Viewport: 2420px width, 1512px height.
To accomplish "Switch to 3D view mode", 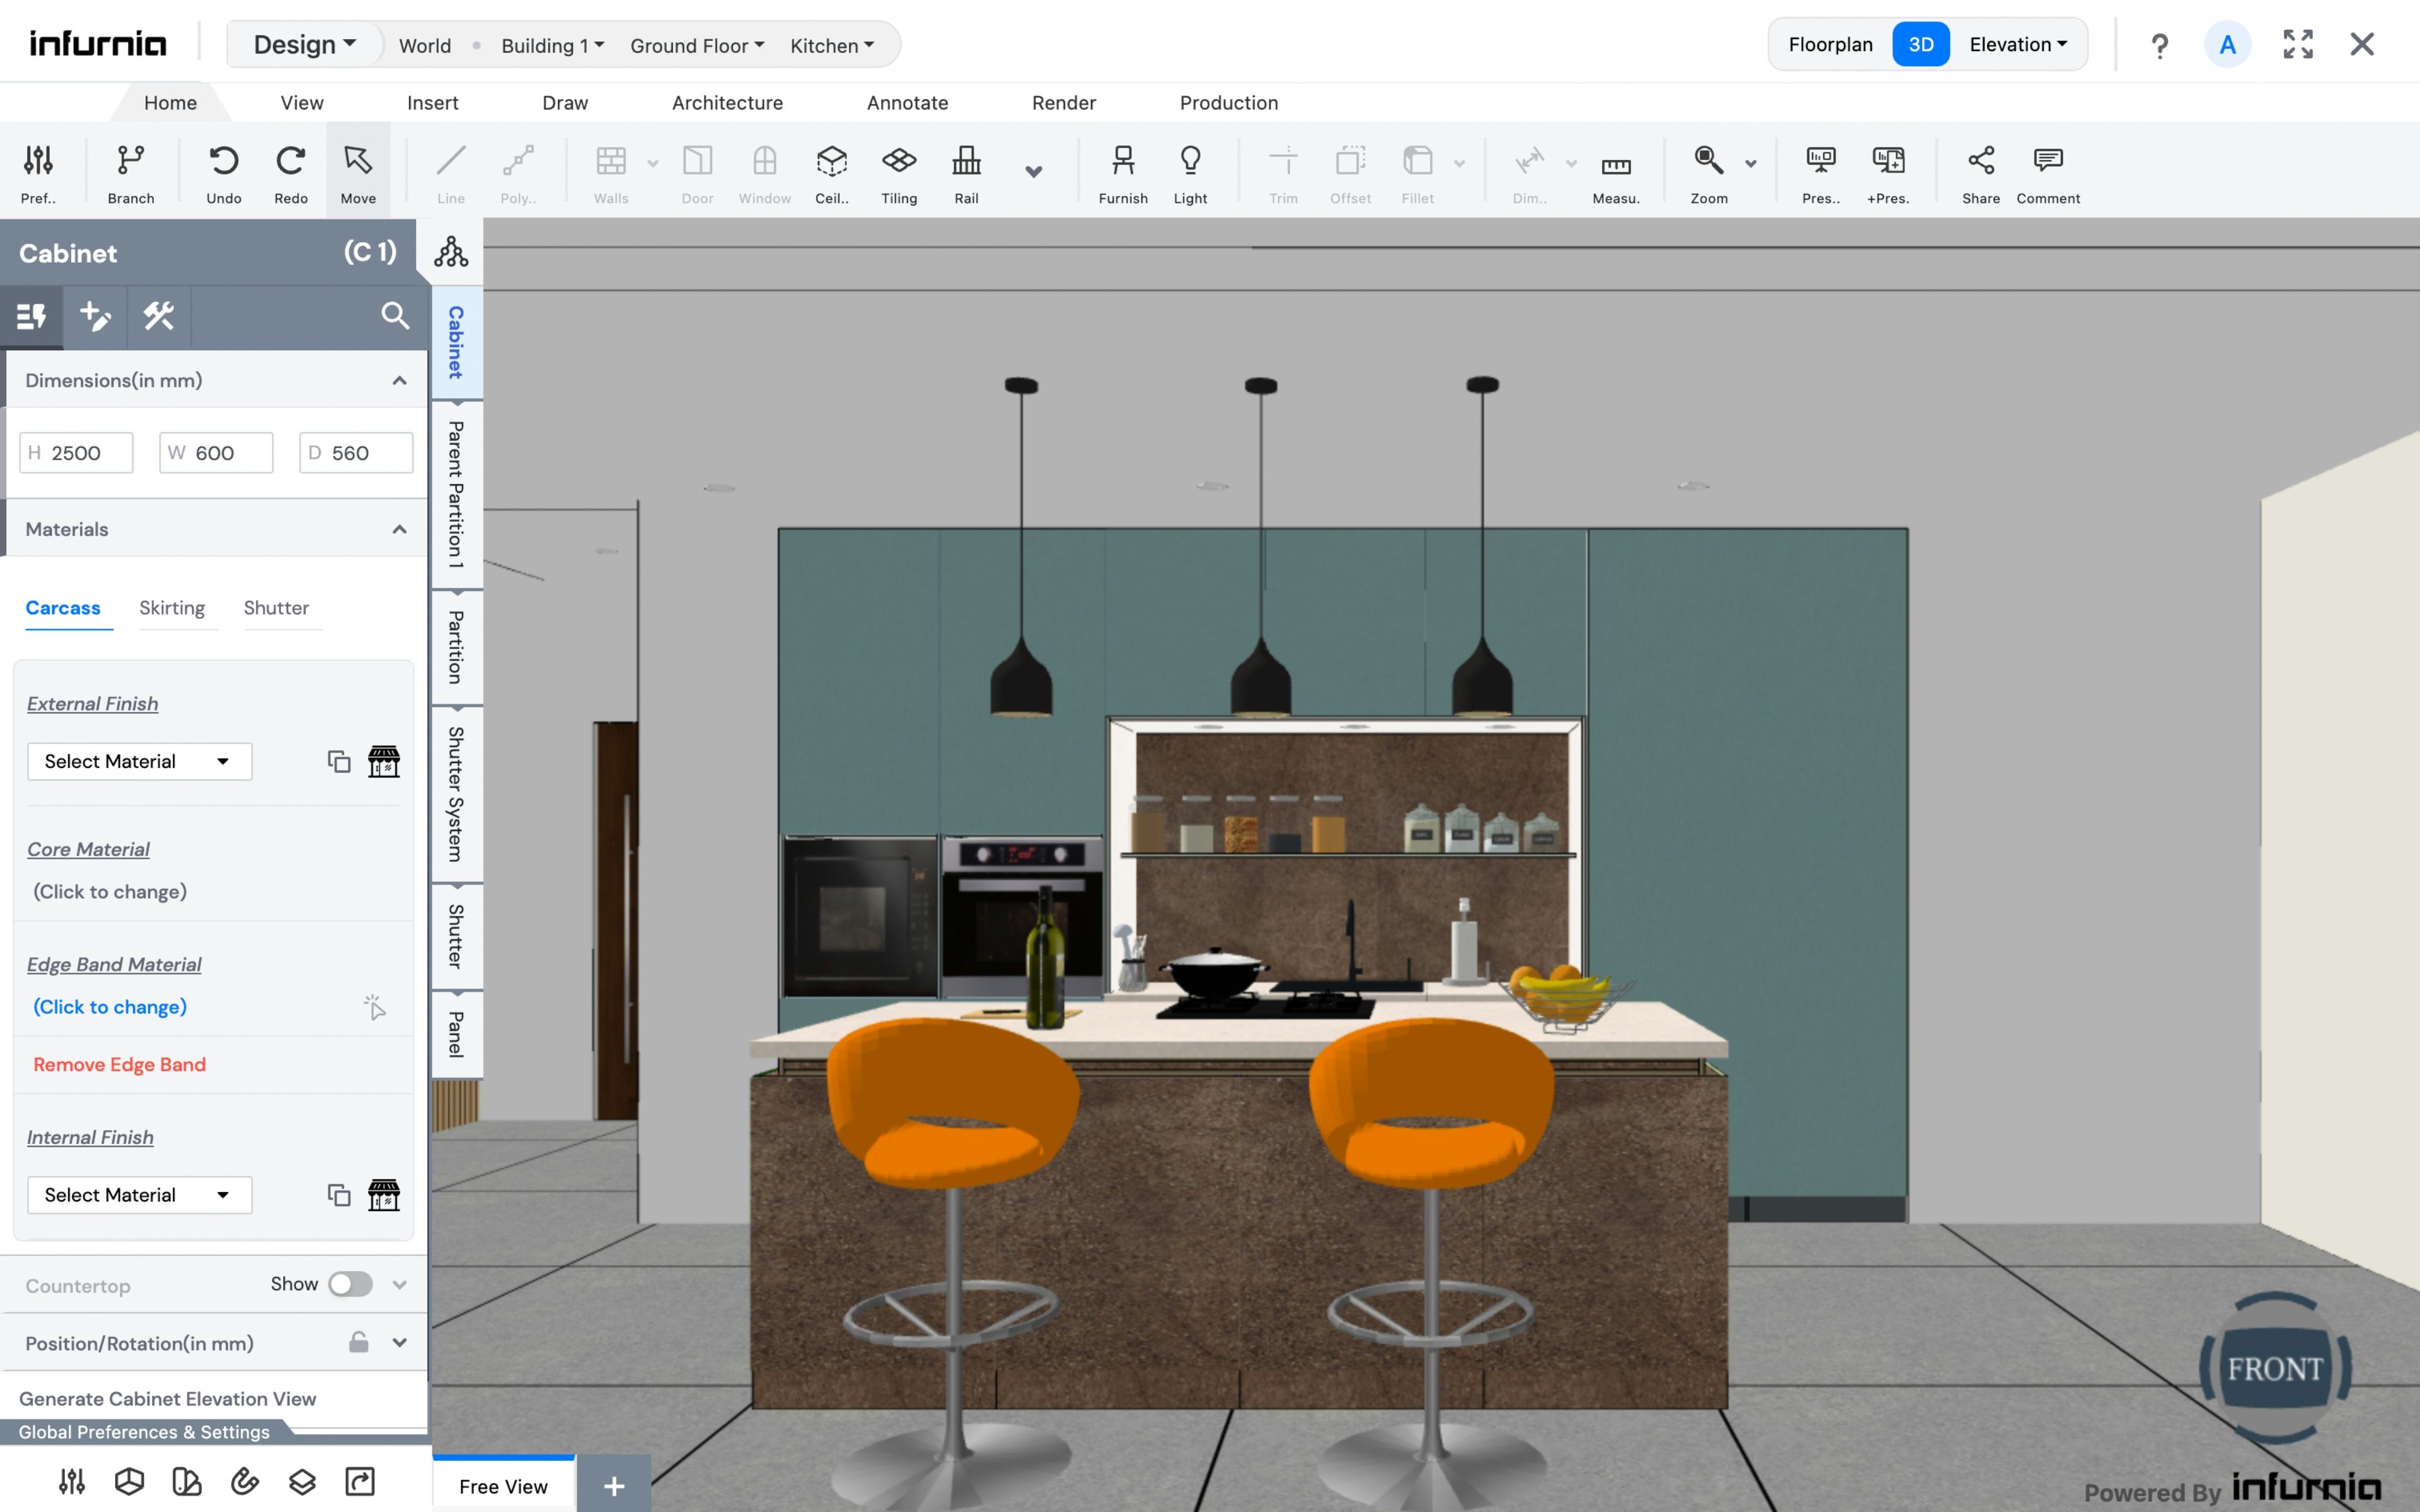I will pyautogui.click(x=1920, y=44).
